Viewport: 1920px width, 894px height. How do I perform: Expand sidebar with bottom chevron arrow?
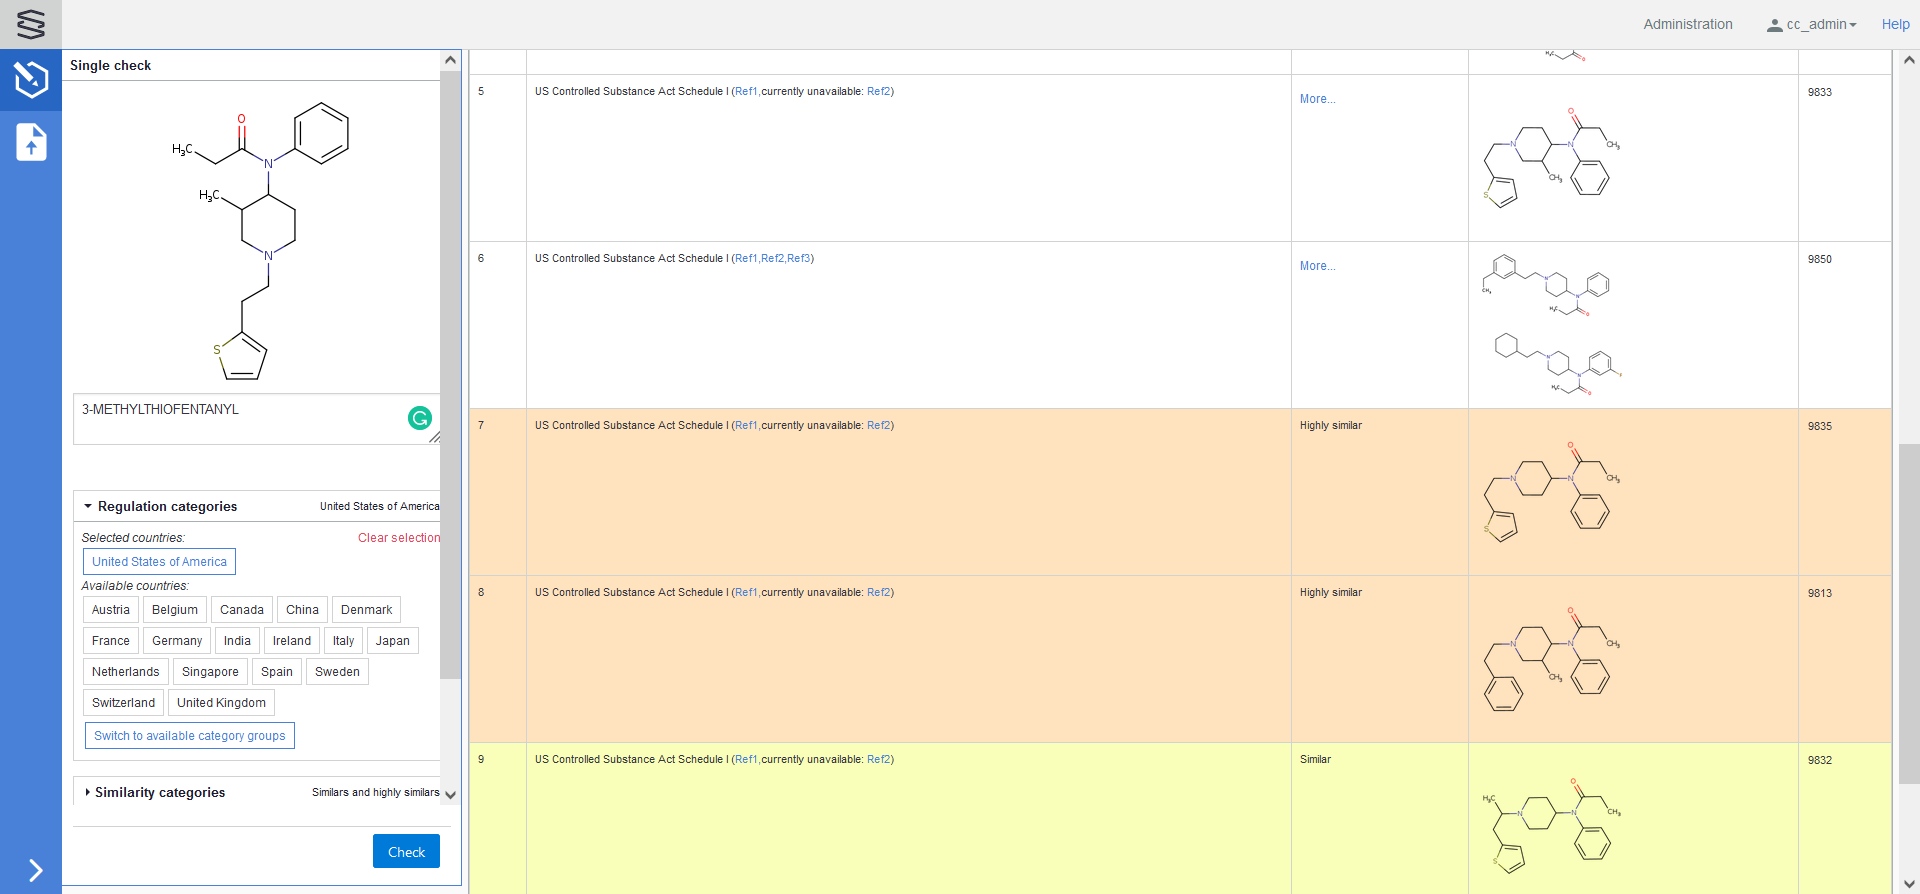(35, 870)
